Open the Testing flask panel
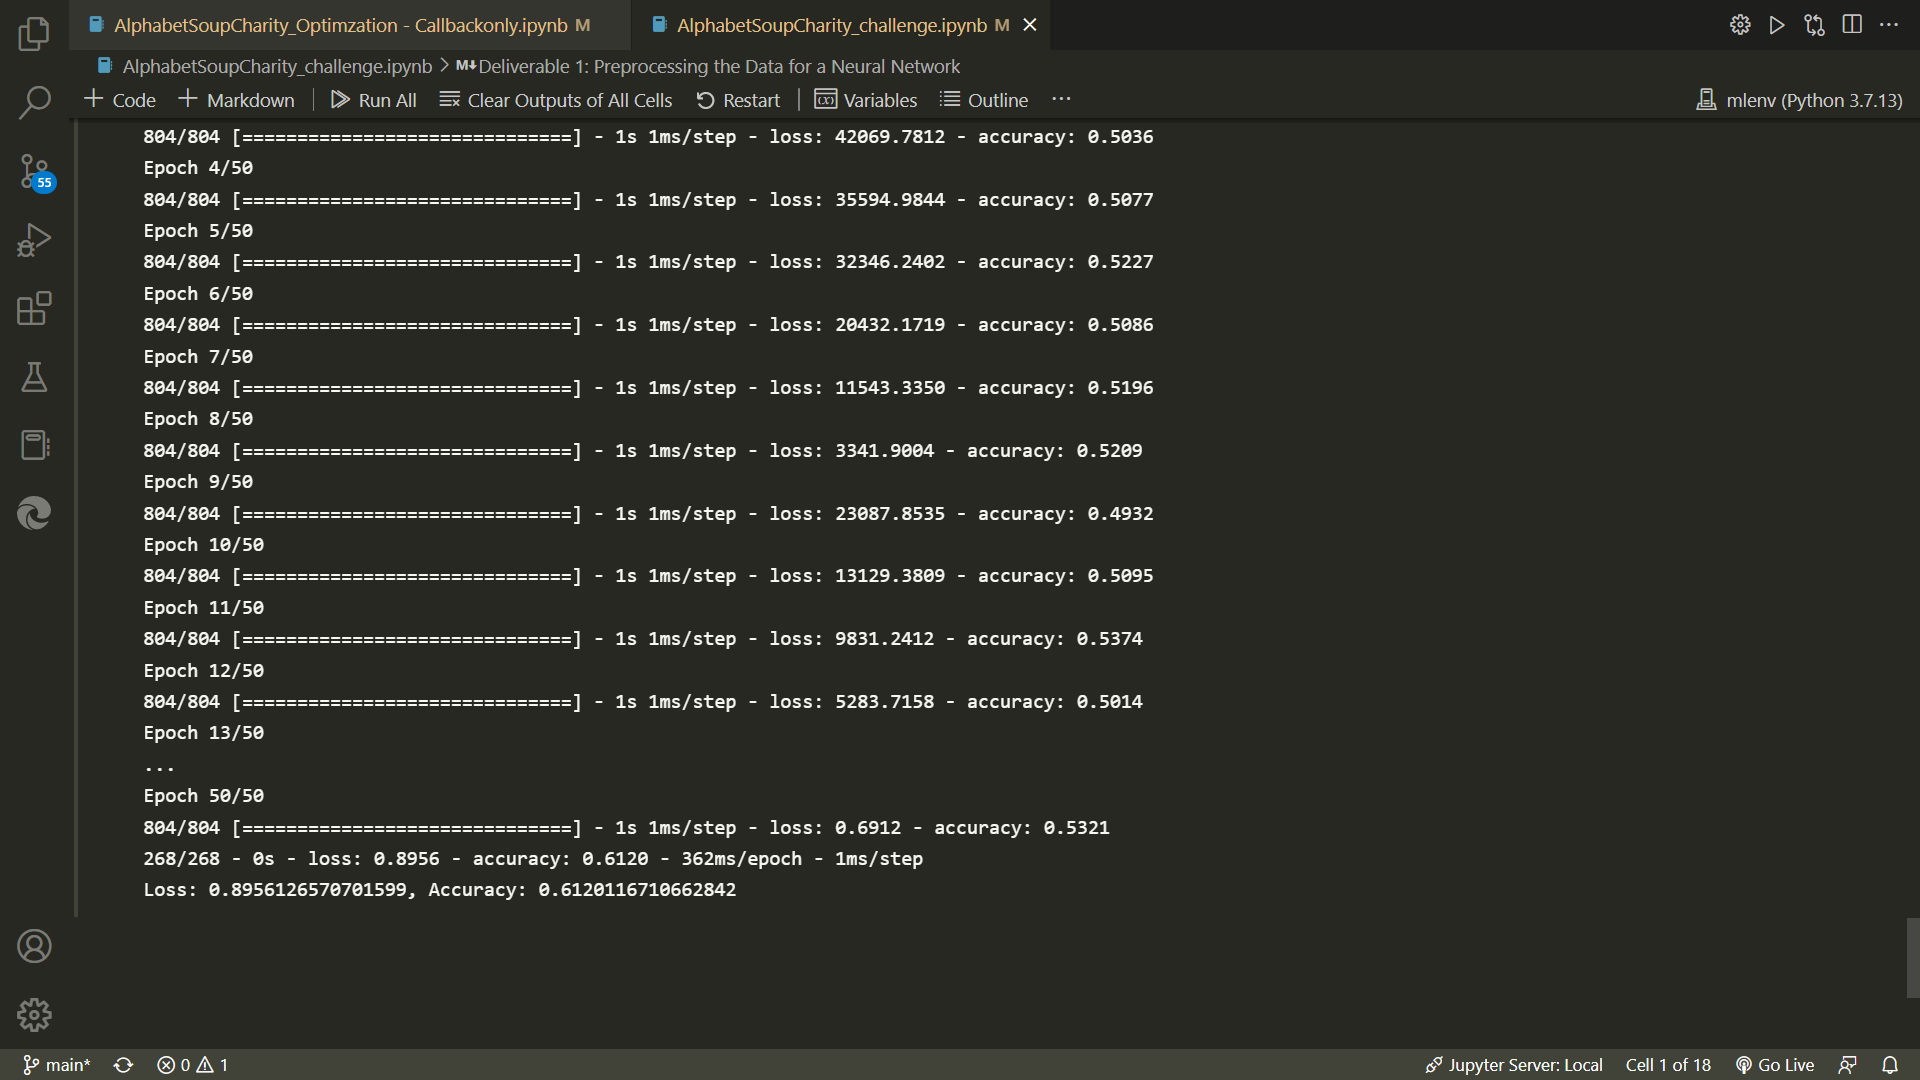1920x1080 pixels. pyautogui.click(x=34, y=377)
